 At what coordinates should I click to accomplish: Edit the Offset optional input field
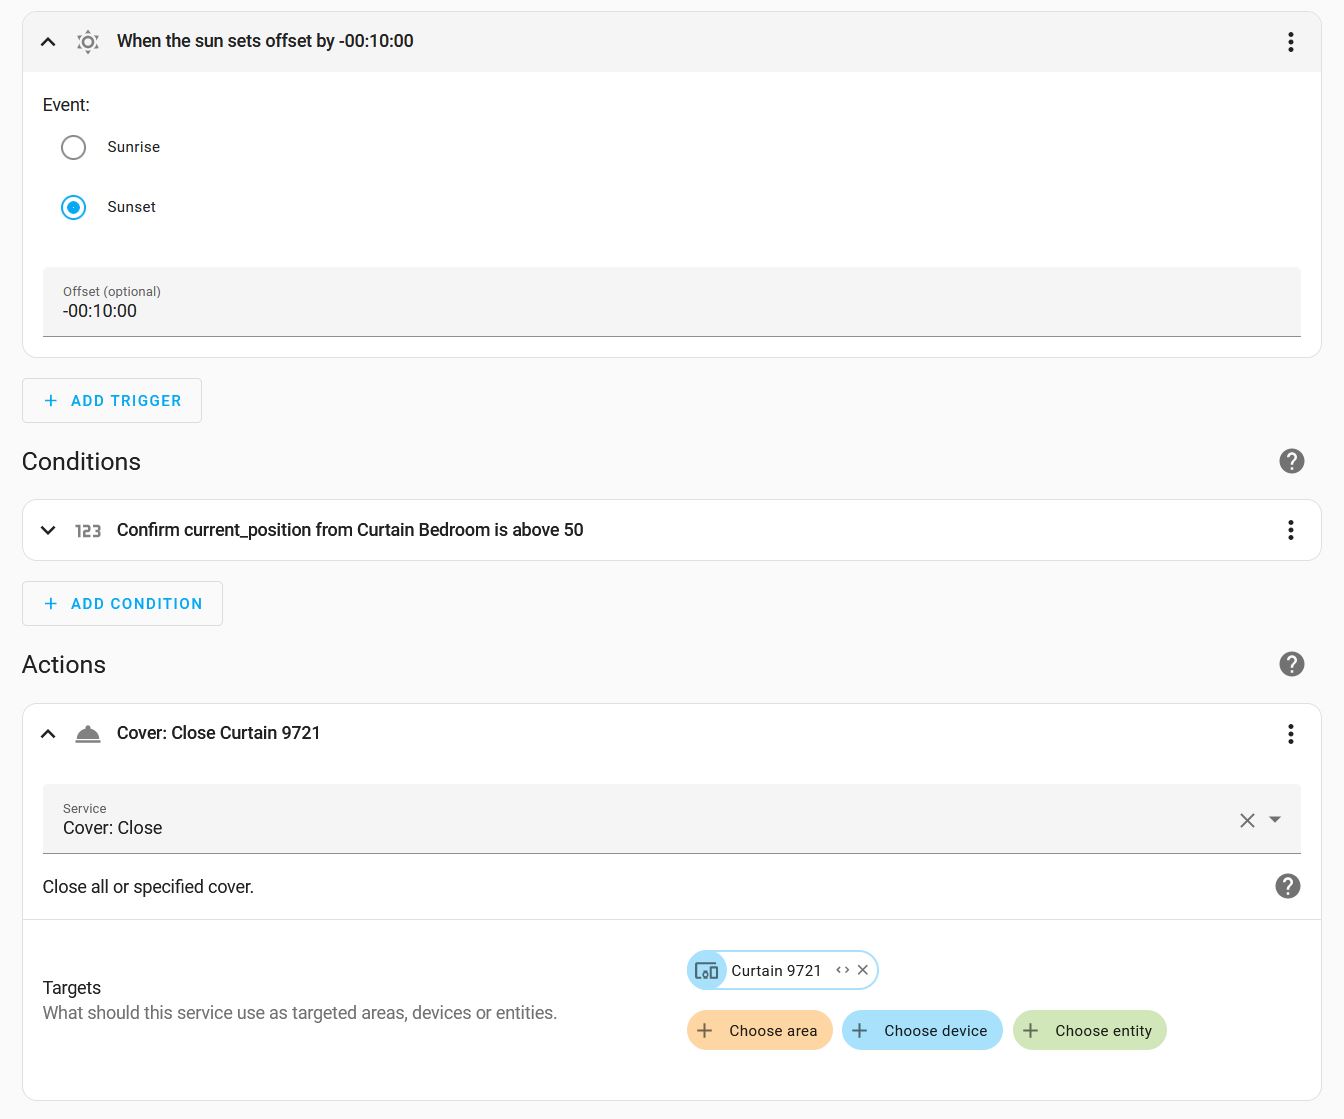click(x=670, y=311)
